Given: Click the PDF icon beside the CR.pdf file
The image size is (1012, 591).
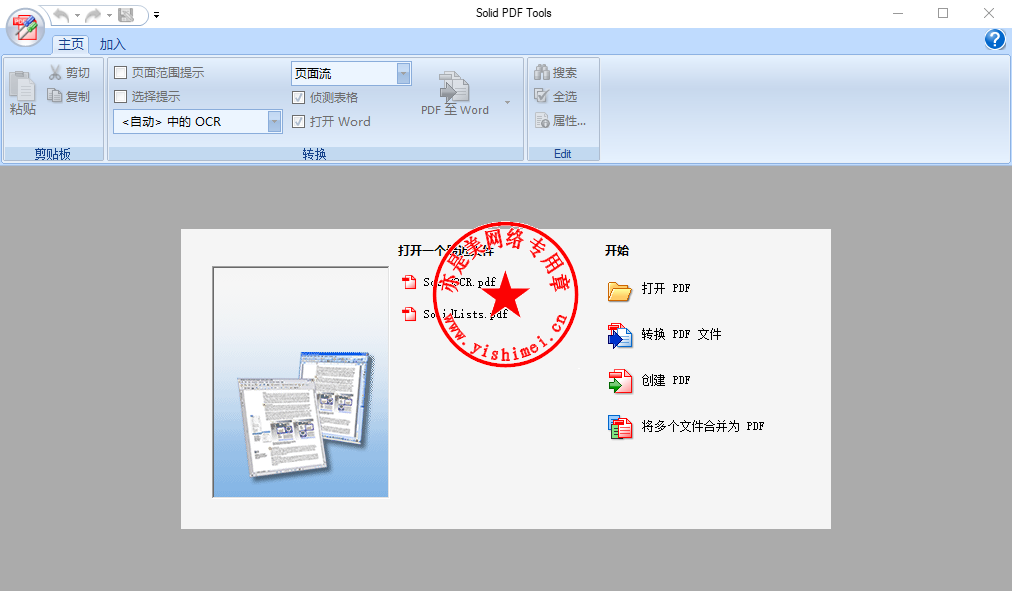Looking at the screenshot, I should (409, 282).
